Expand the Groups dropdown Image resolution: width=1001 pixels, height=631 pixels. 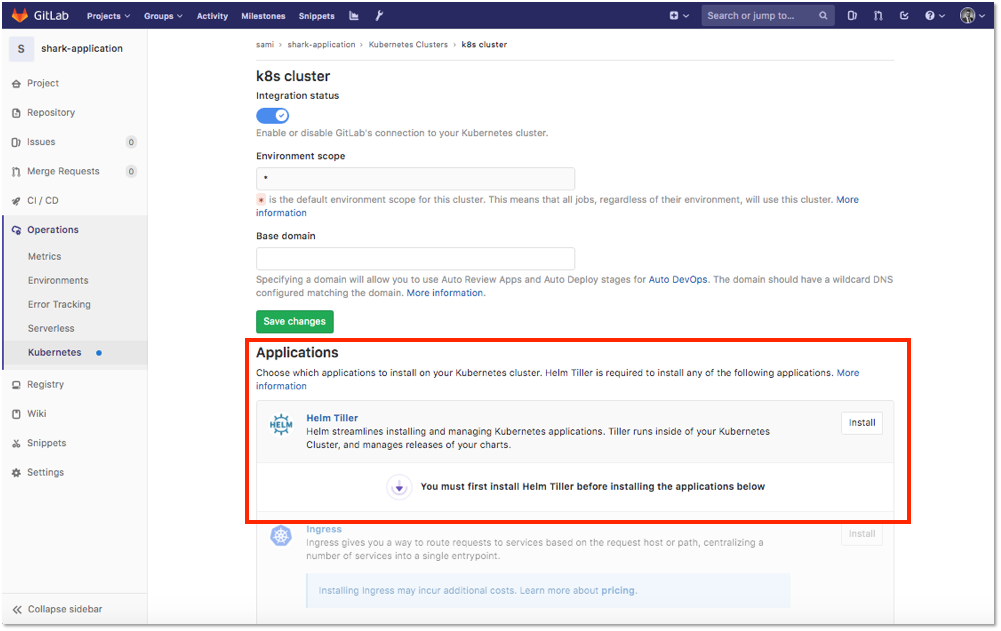pos(163,16)
